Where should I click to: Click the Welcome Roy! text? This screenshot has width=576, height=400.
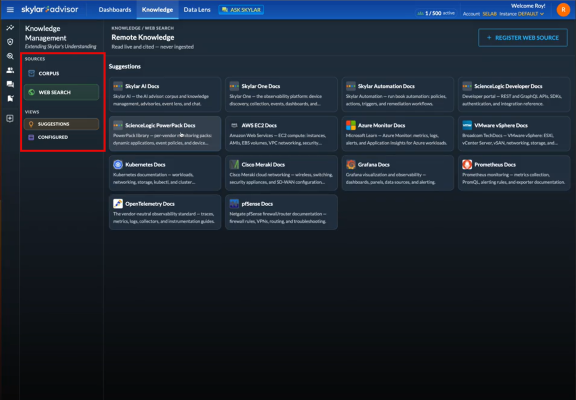528,6
